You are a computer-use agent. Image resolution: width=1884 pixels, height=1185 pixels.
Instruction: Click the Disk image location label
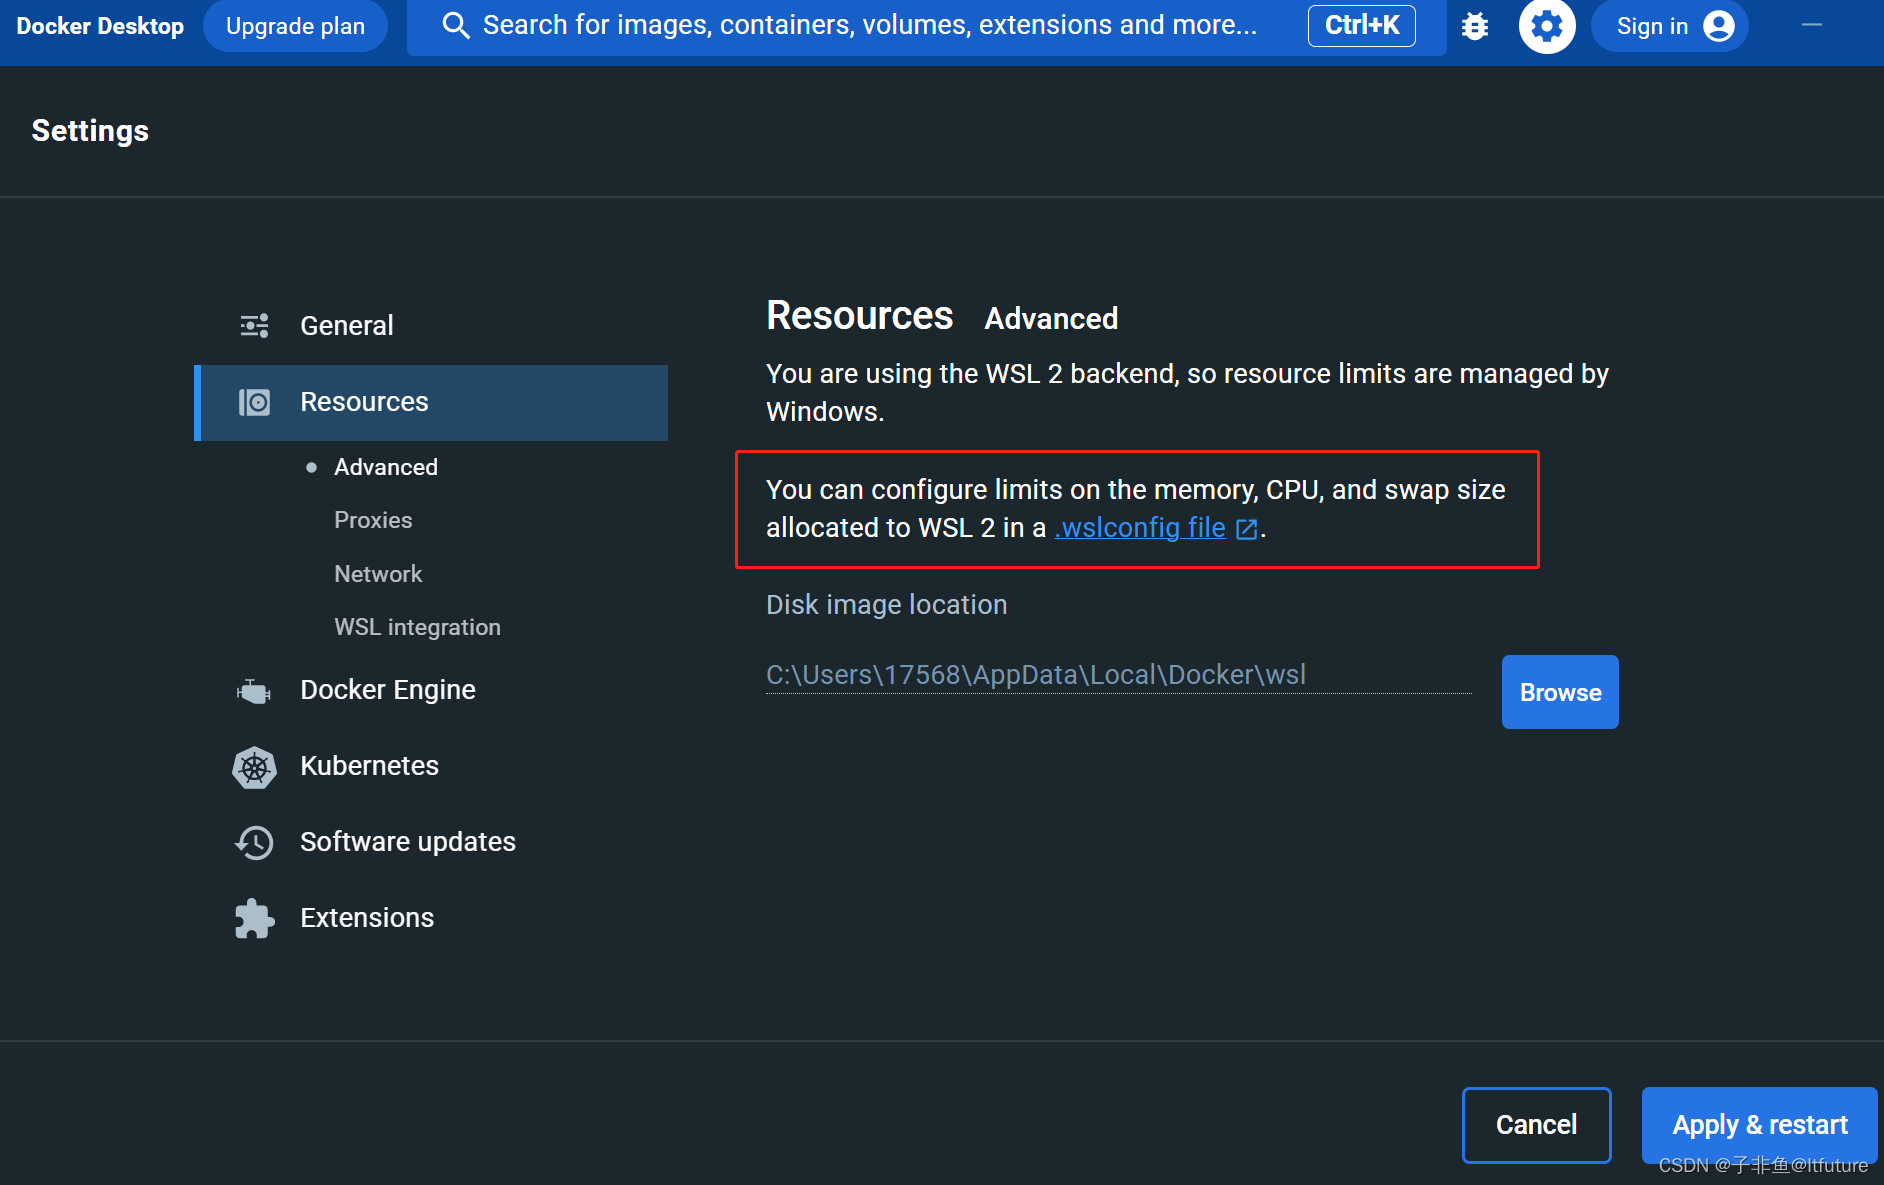point(886,605)
